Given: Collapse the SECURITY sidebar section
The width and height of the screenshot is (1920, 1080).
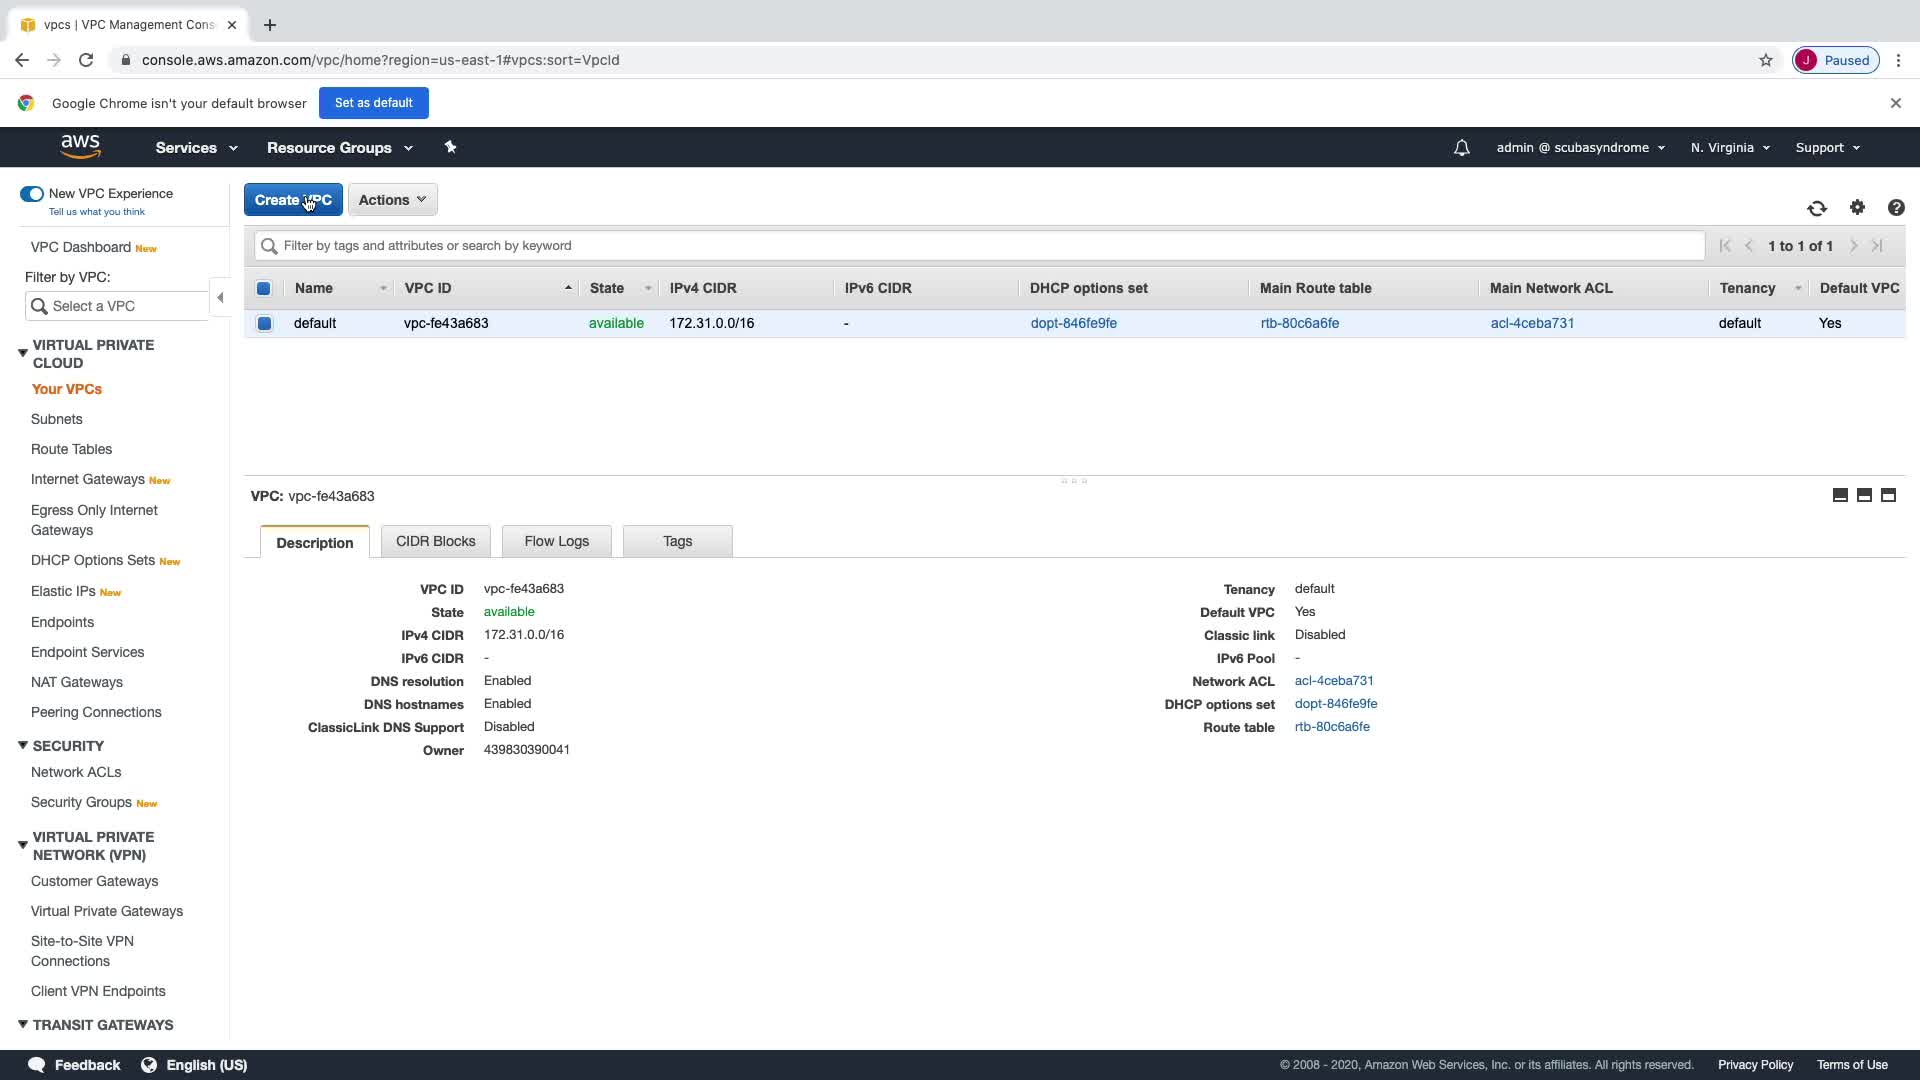Looking at the screenshot, I should point(22,746).
